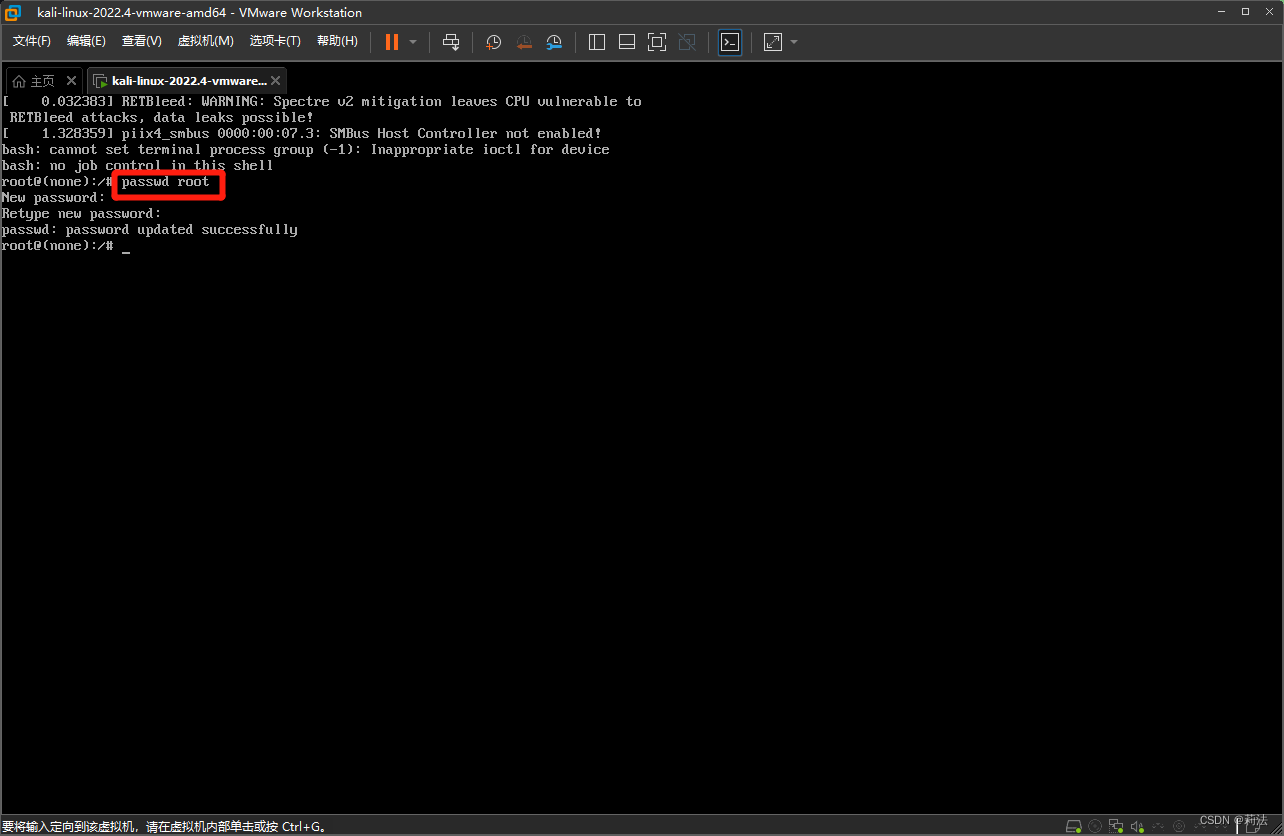
Task: Click the network adapter status icon
Action: pyautogui.click(x=1116, y=826)
